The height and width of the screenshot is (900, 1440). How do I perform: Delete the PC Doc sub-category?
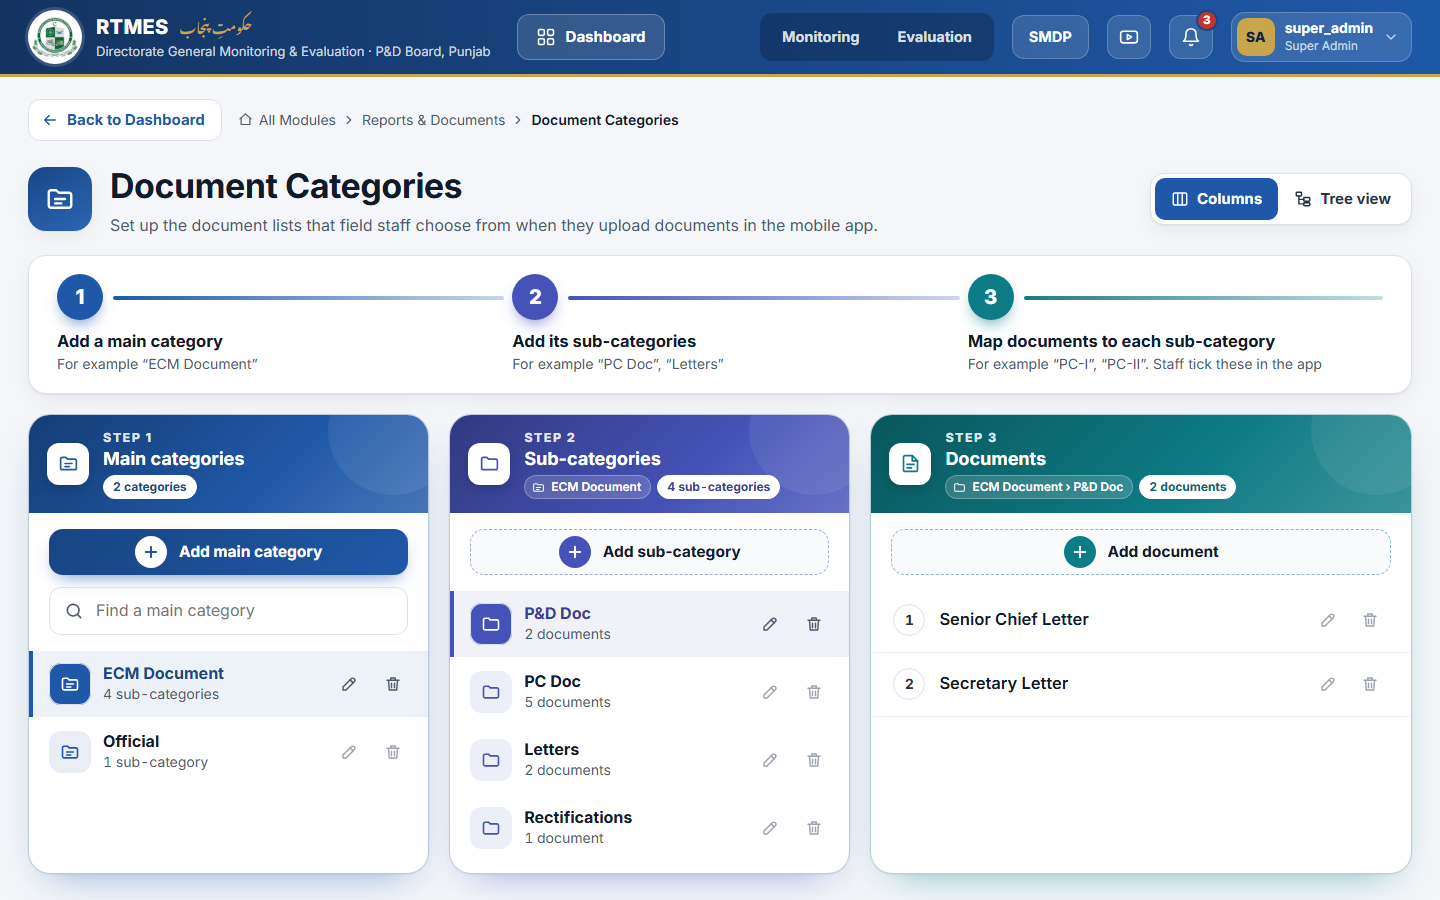pyautogui.click(x=814, y=692)
